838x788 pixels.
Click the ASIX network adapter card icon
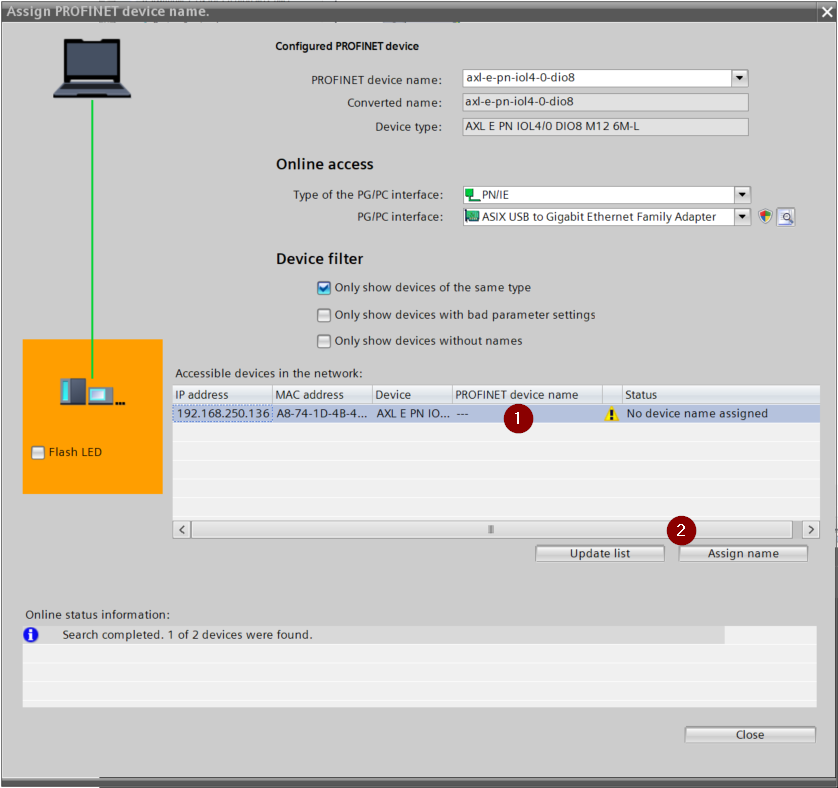tap(473, 216)
